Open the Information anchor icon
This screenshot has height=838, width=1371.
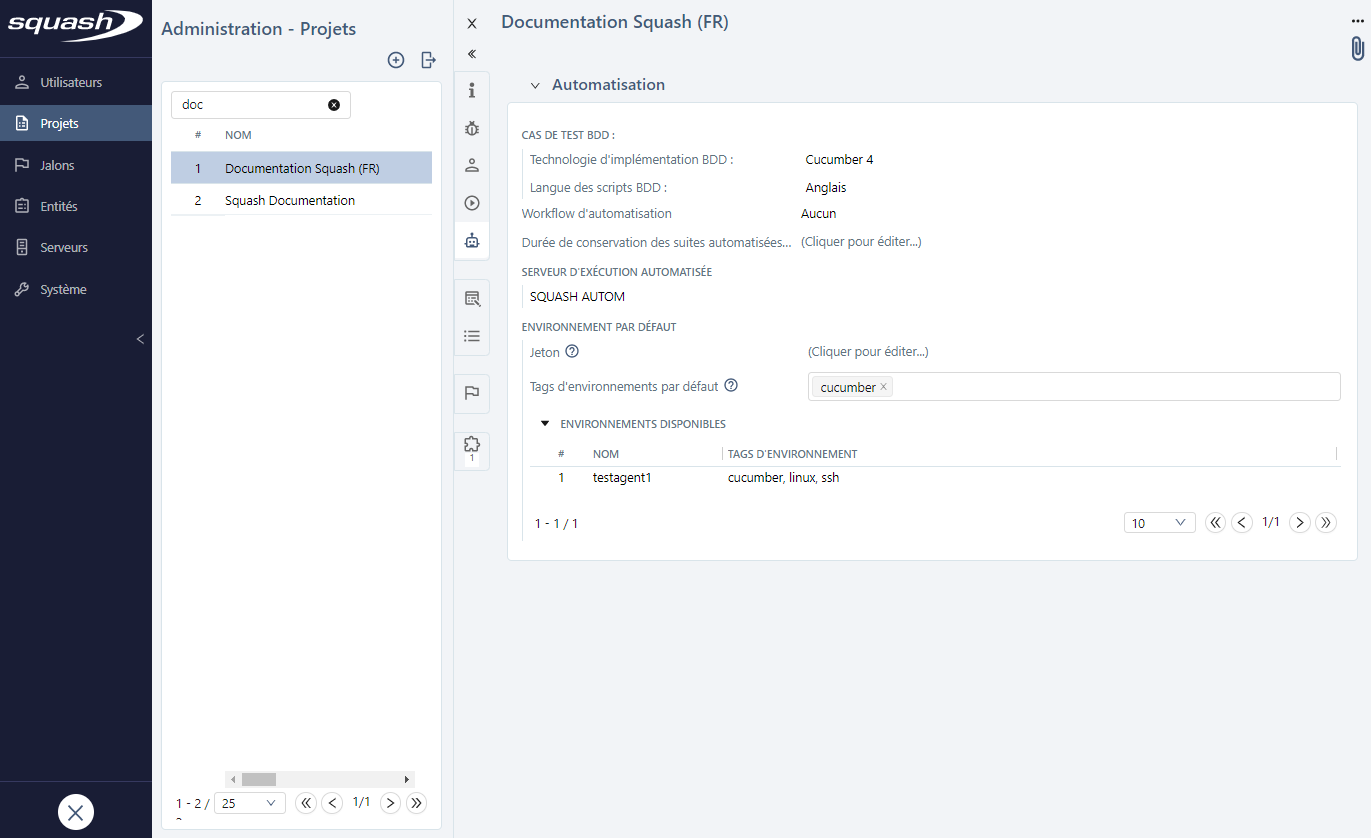tap(472, 91)
